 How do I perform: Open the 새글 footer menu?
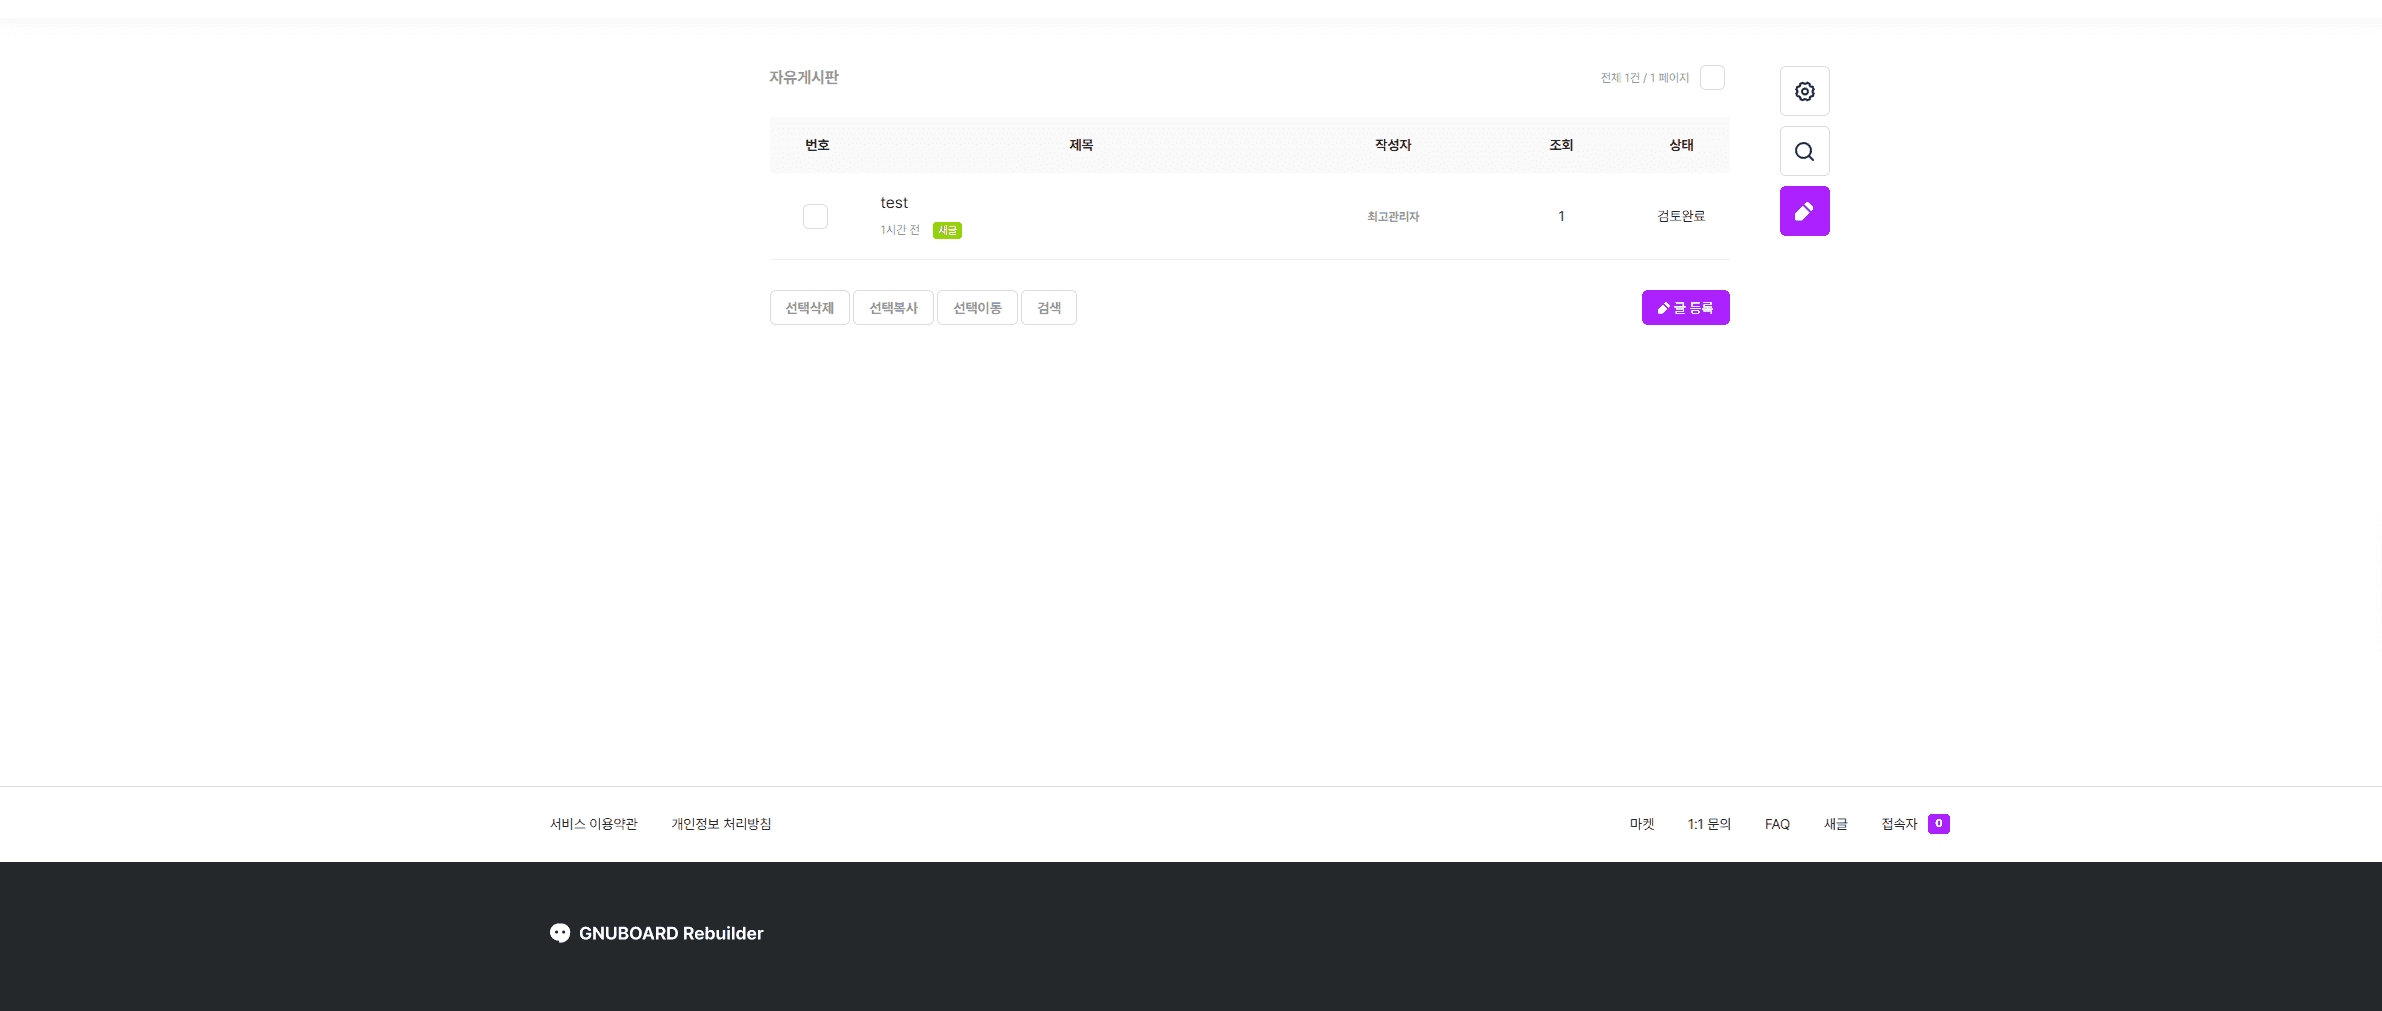pyautogui.click(x=1835, y=824)
